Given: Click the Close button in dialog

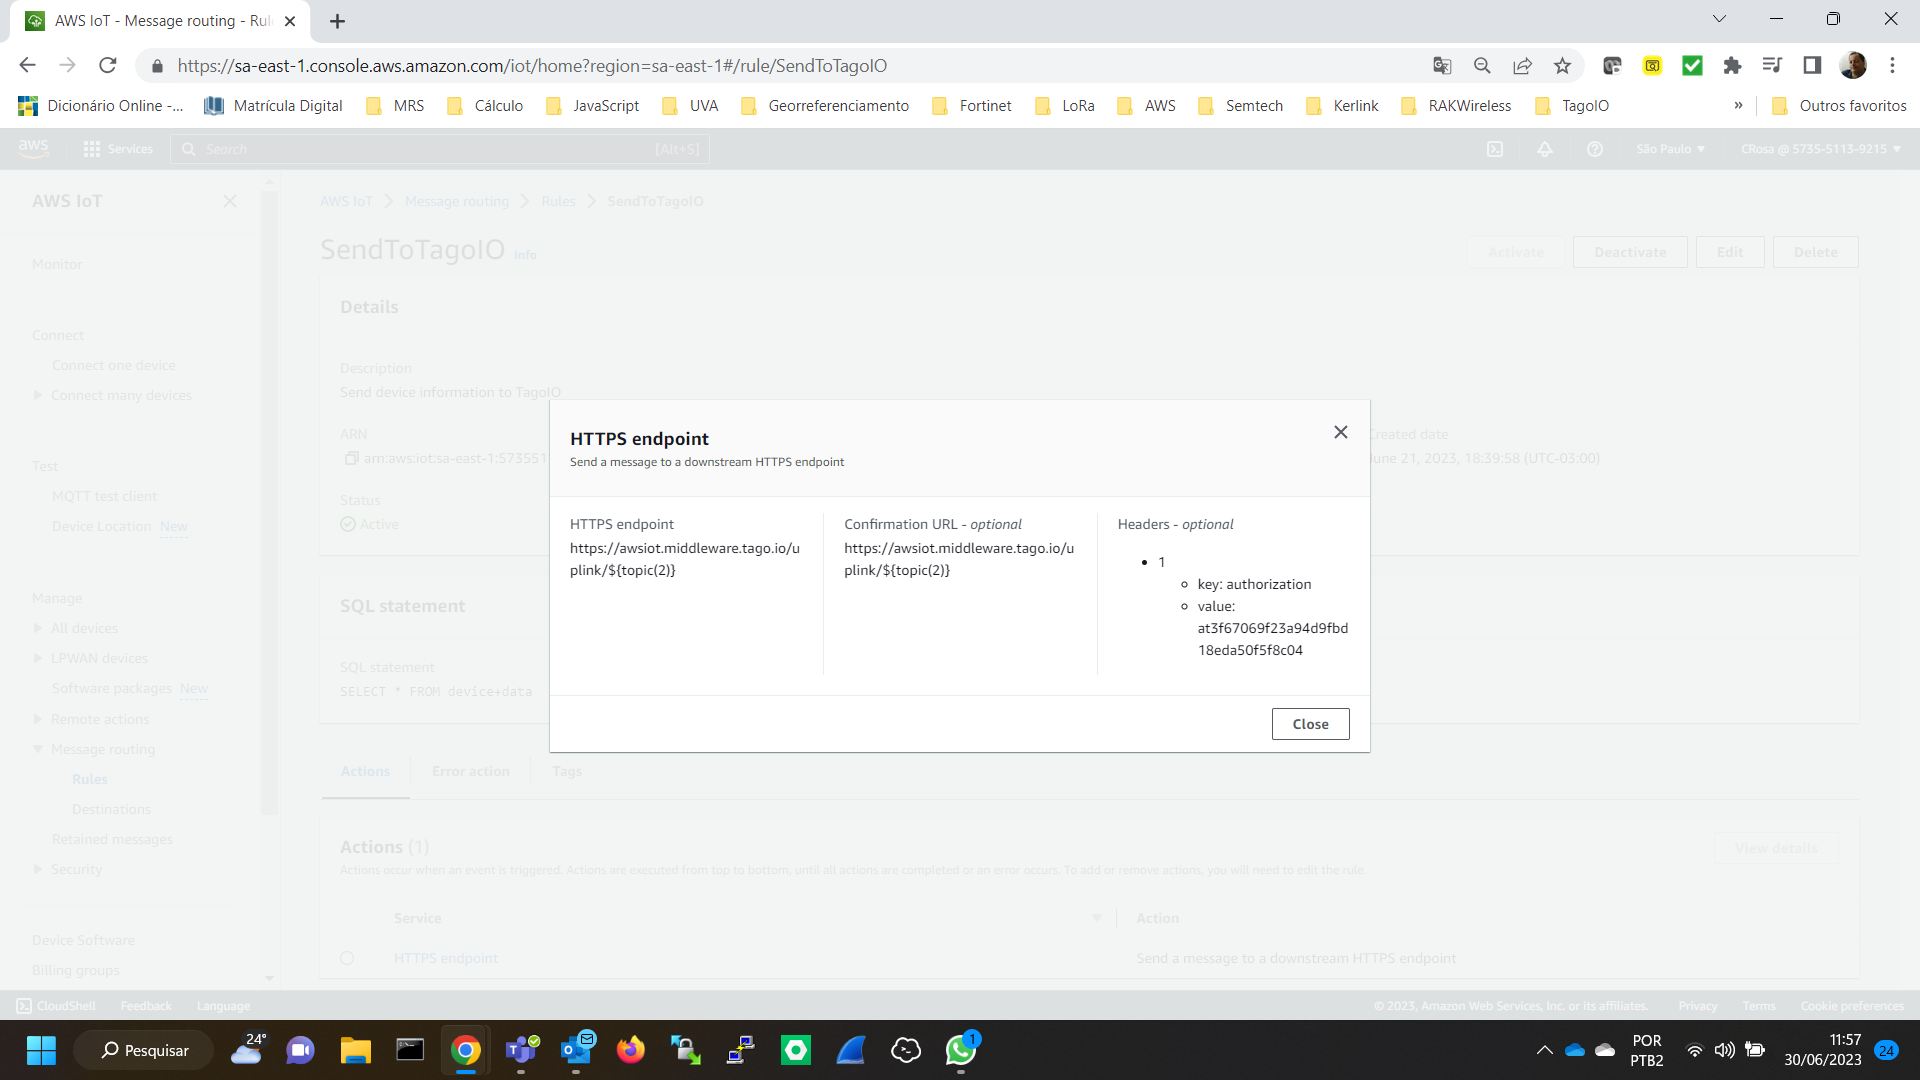Looking at the screenshot, I should (1310, 724).
